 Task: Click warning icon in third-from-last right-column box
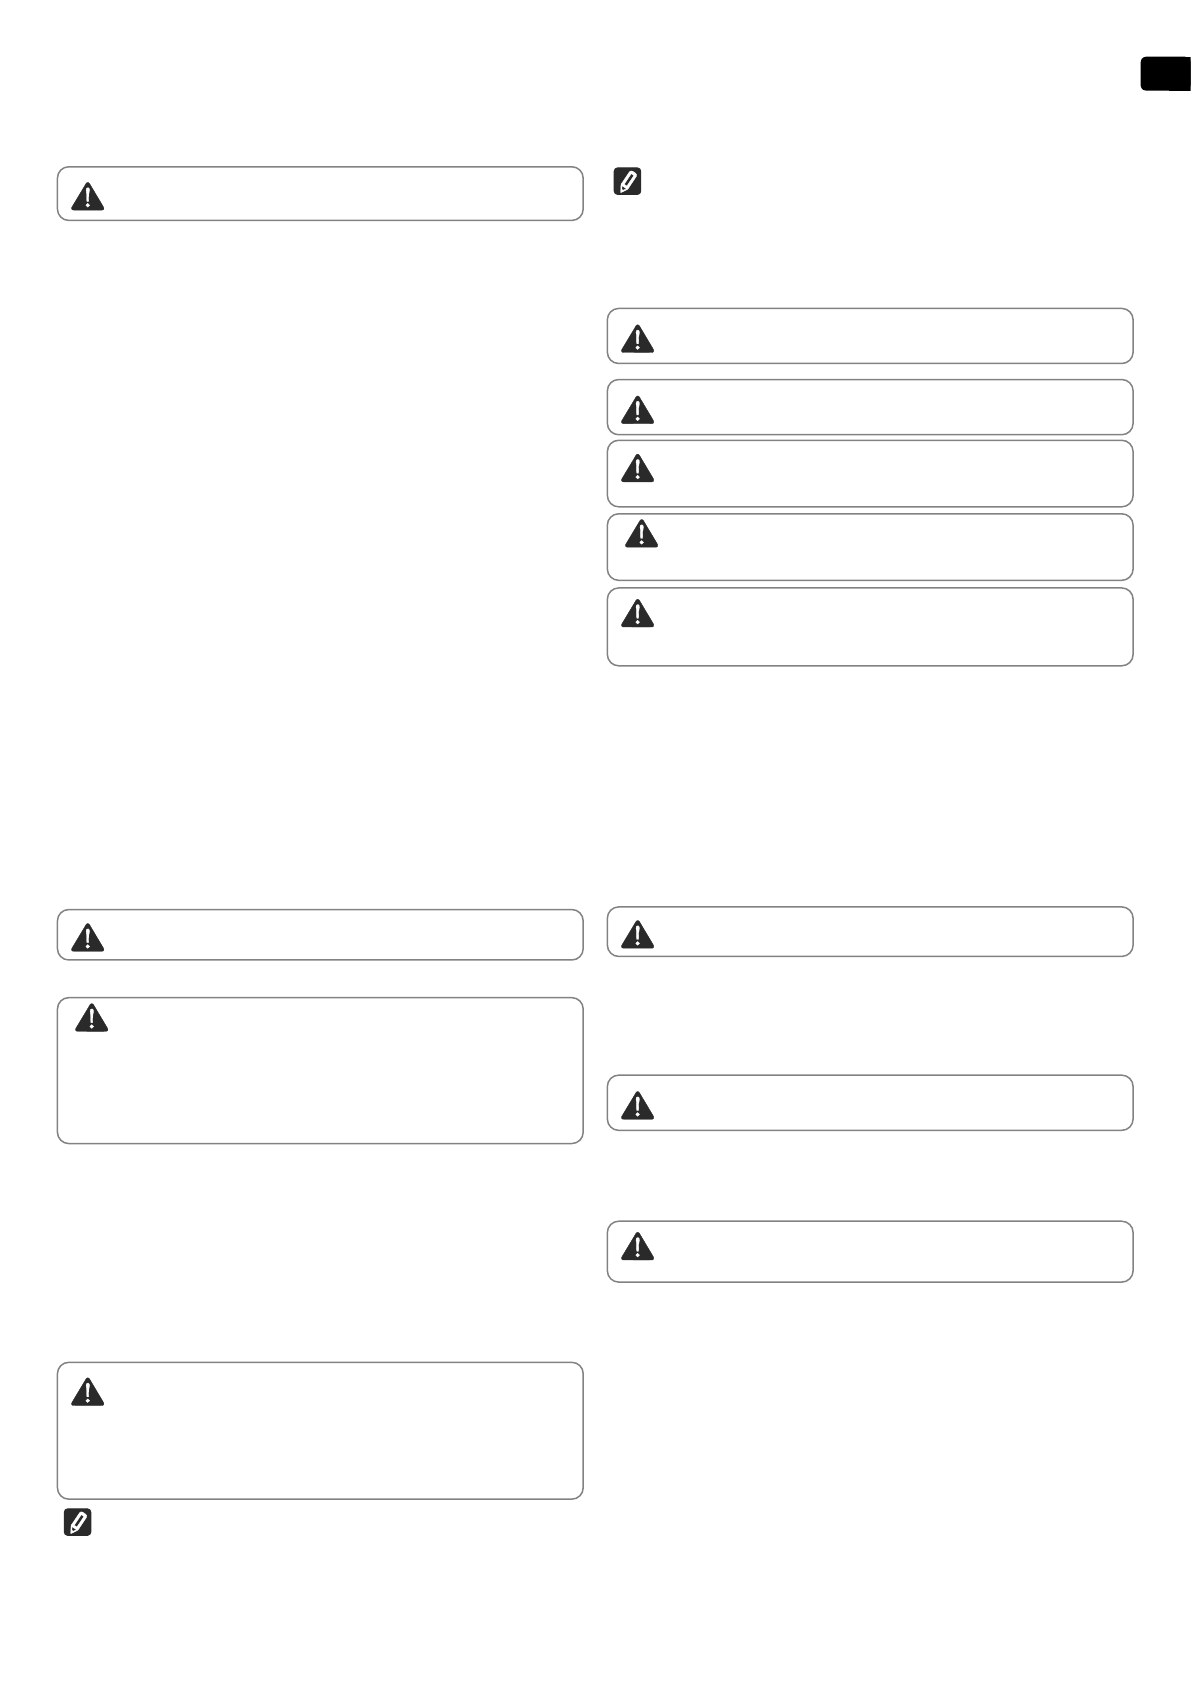point(637,934)
